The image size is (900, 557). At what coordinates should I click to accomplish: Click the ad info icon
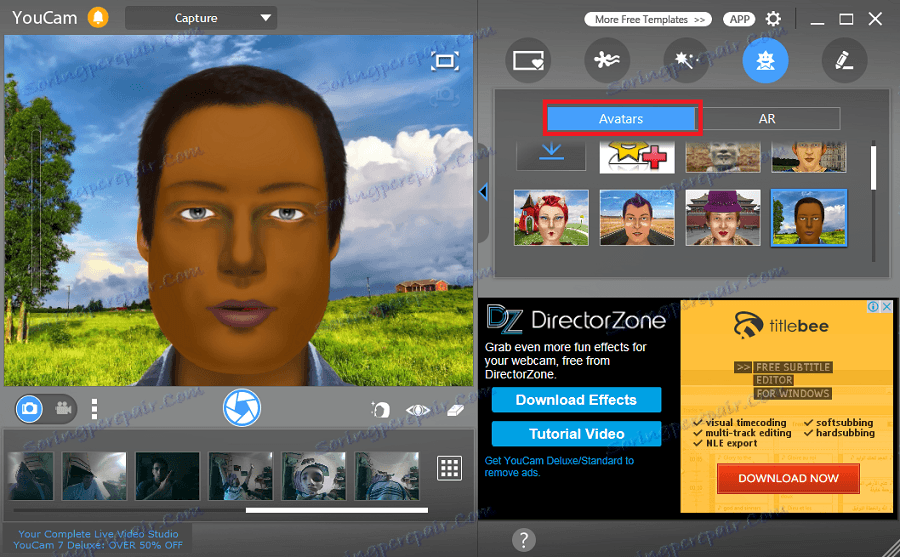coord(873,307)
